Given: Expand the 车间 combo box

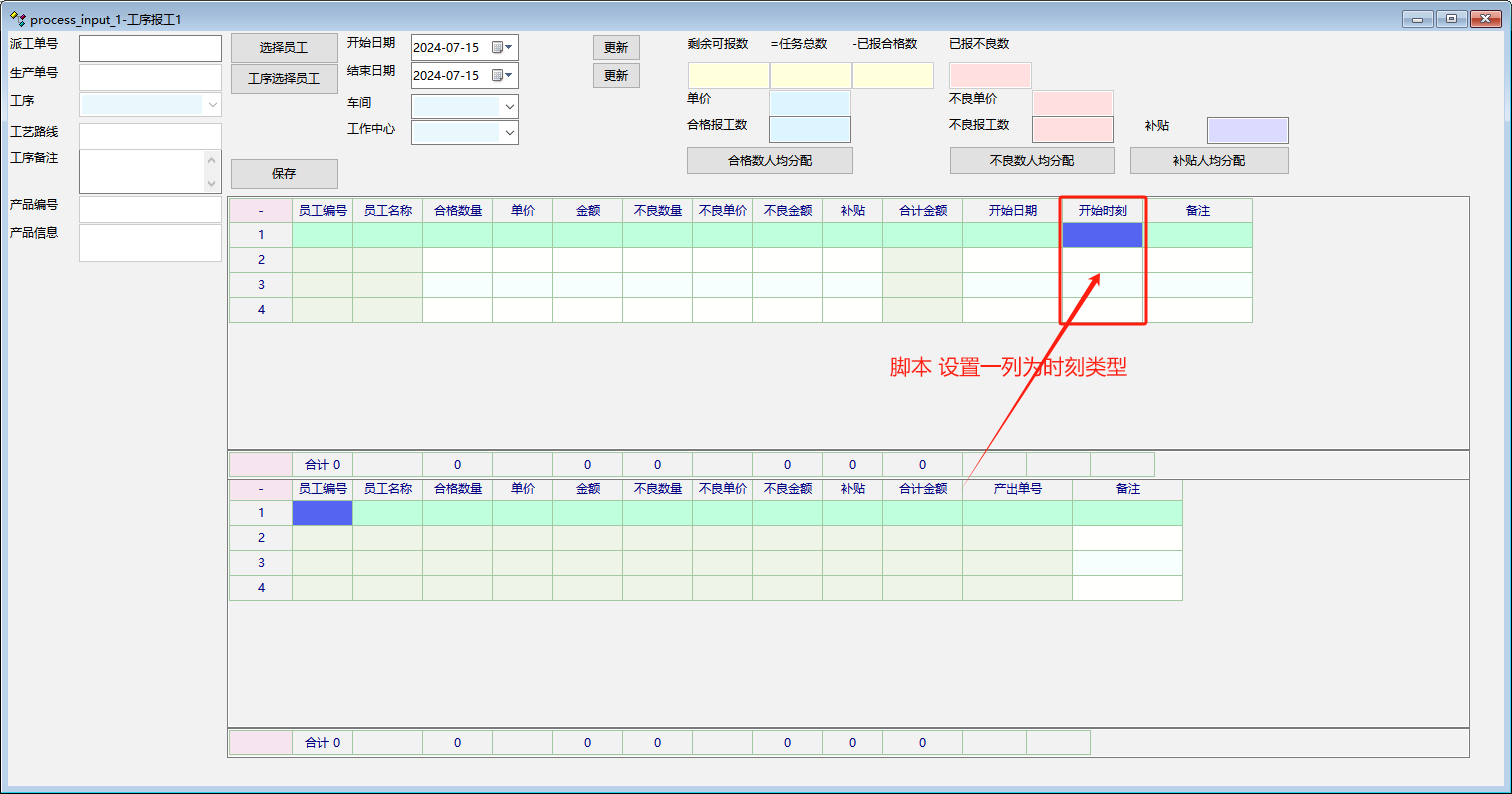Looking at the screenshot, I should [x=509, y=106].
